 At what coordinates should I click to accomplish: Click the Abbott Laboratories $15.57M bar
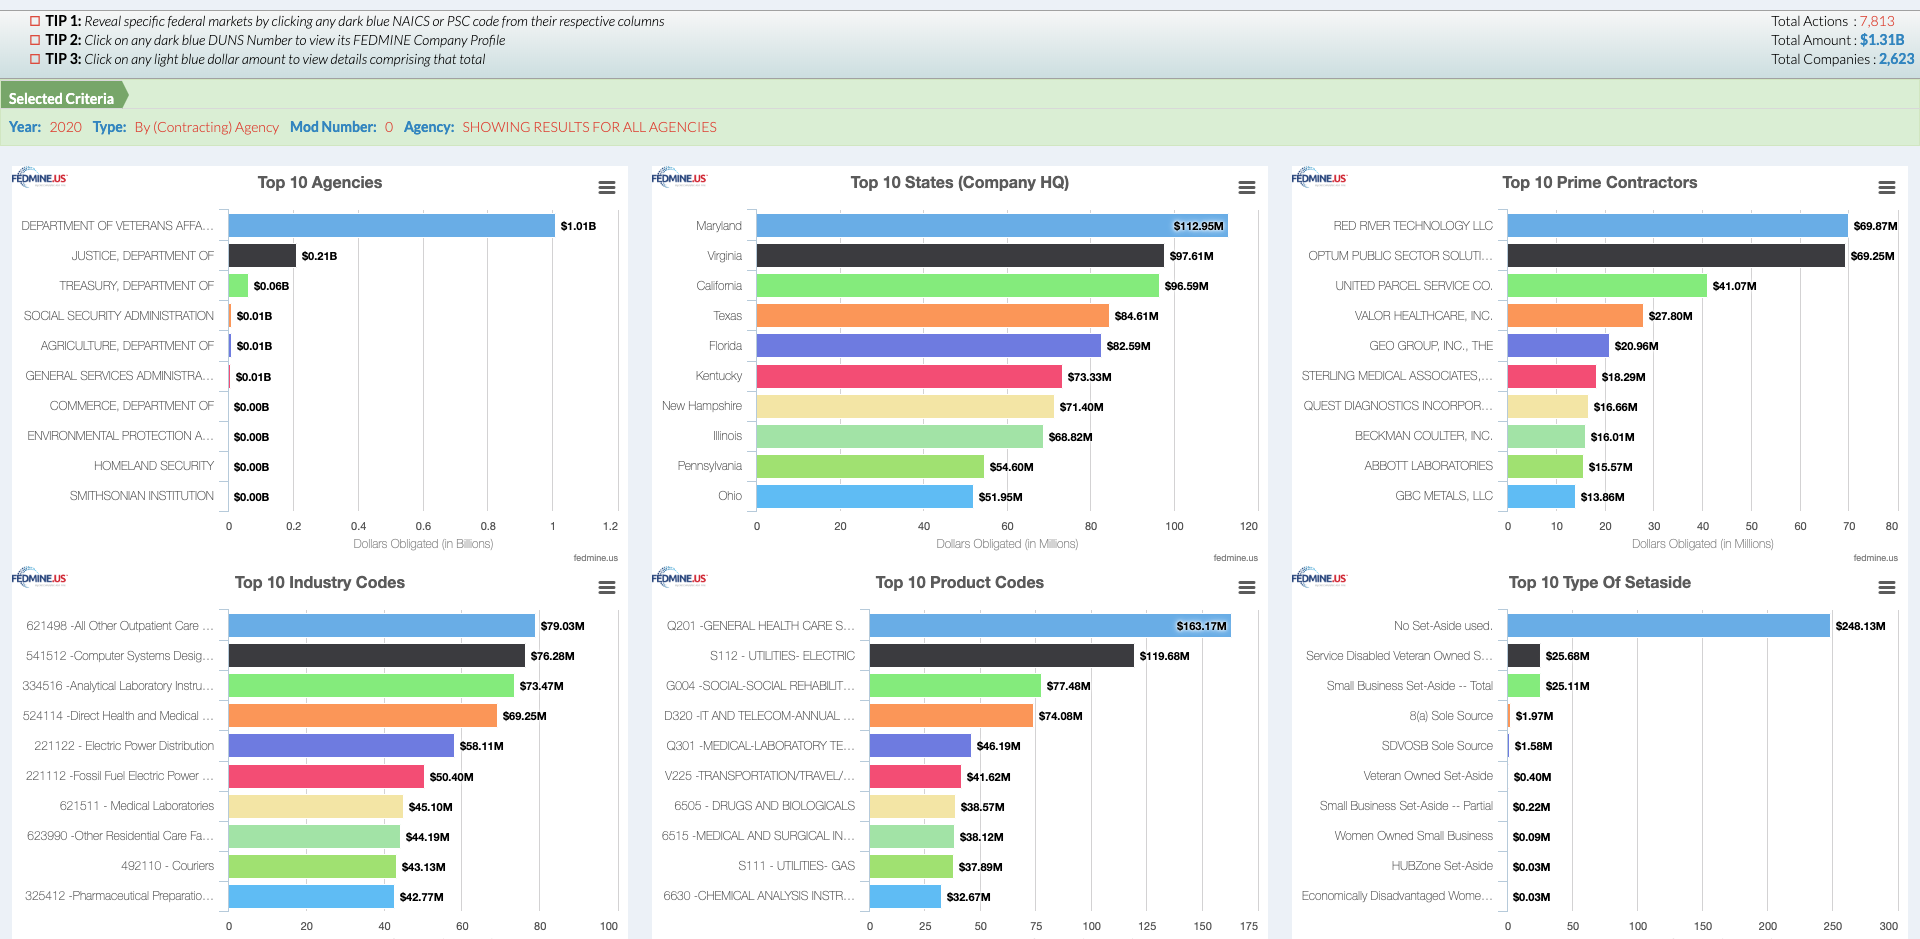pos(1545,466)
